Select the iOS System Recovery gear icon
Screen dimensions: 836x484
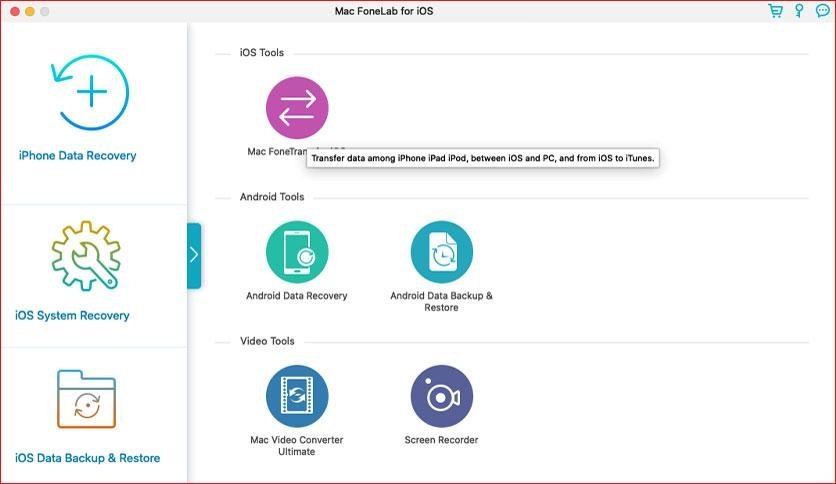86,255
